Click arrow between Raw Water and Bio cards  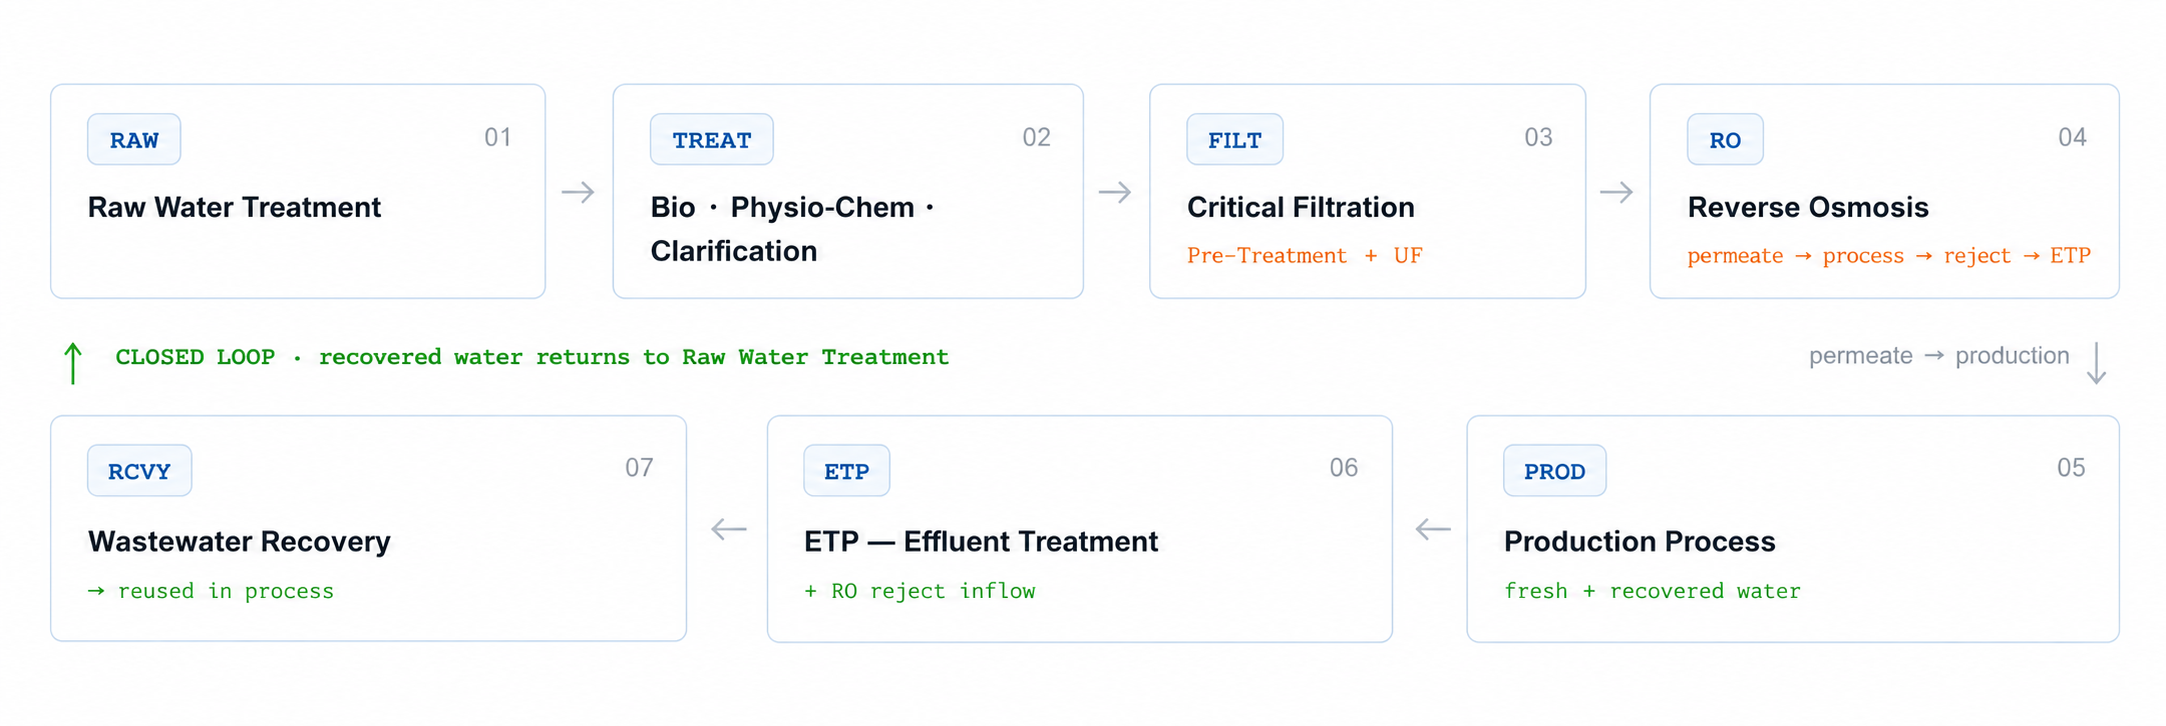coord(578,192)
